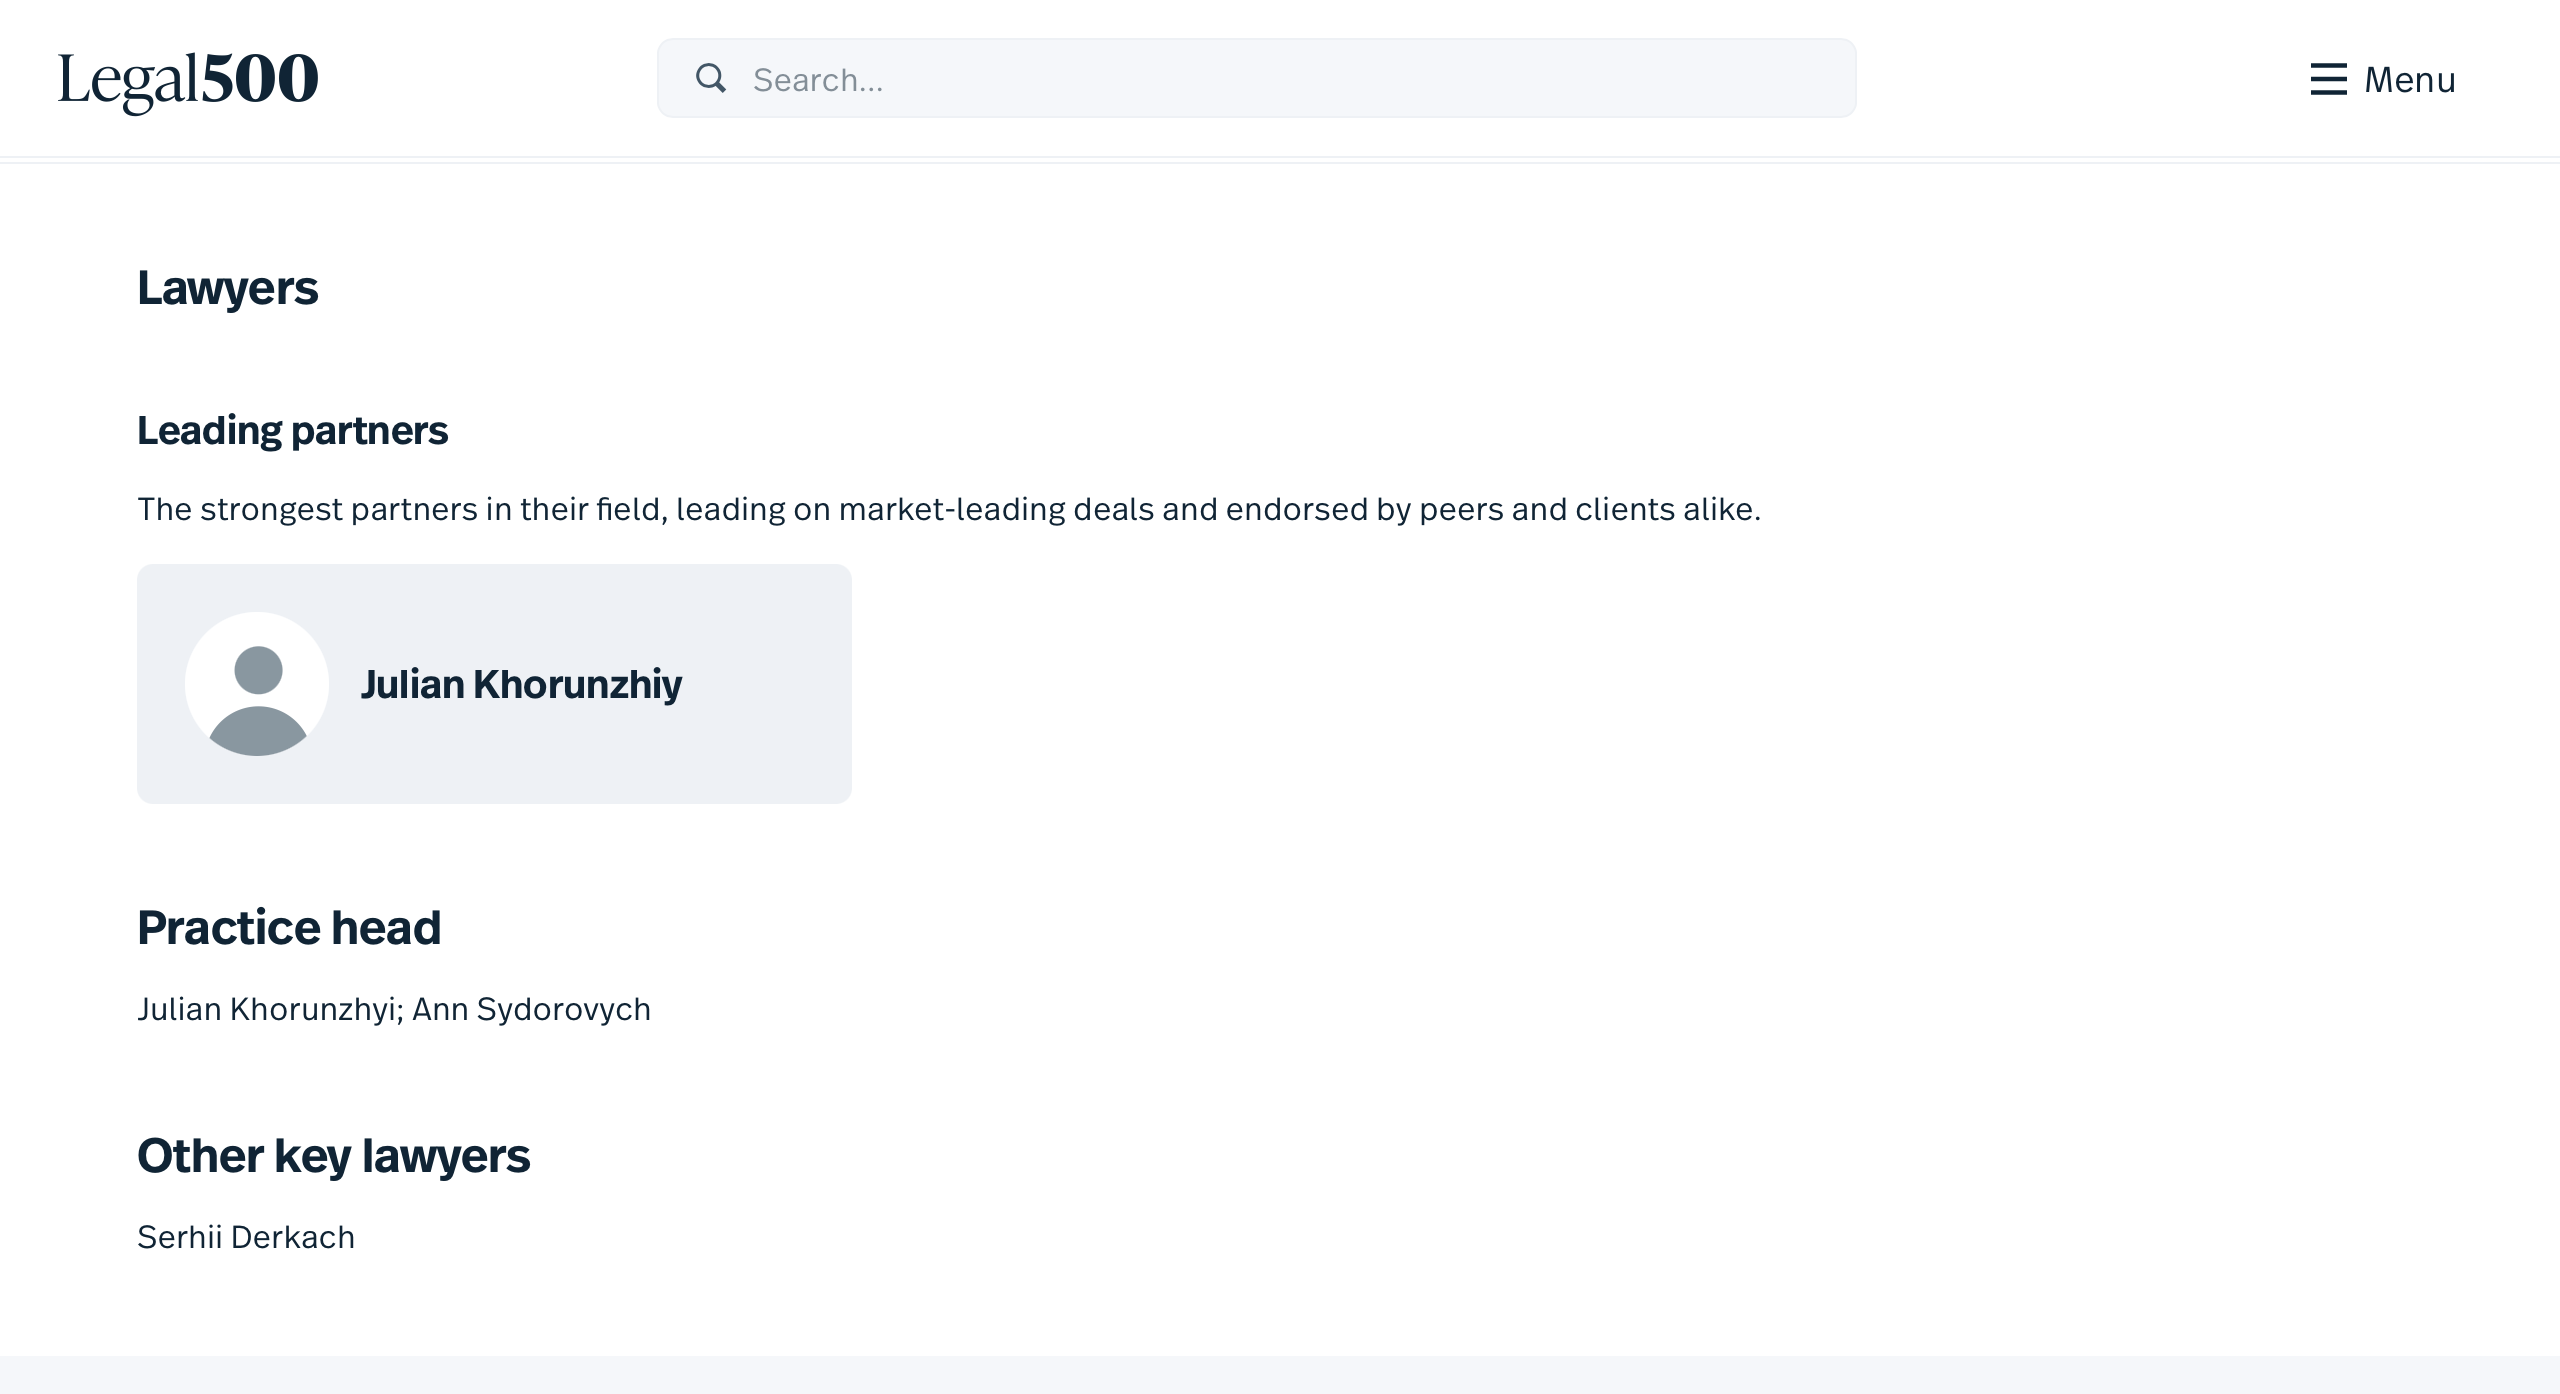Click the Legal500 logo

(188, 79)
